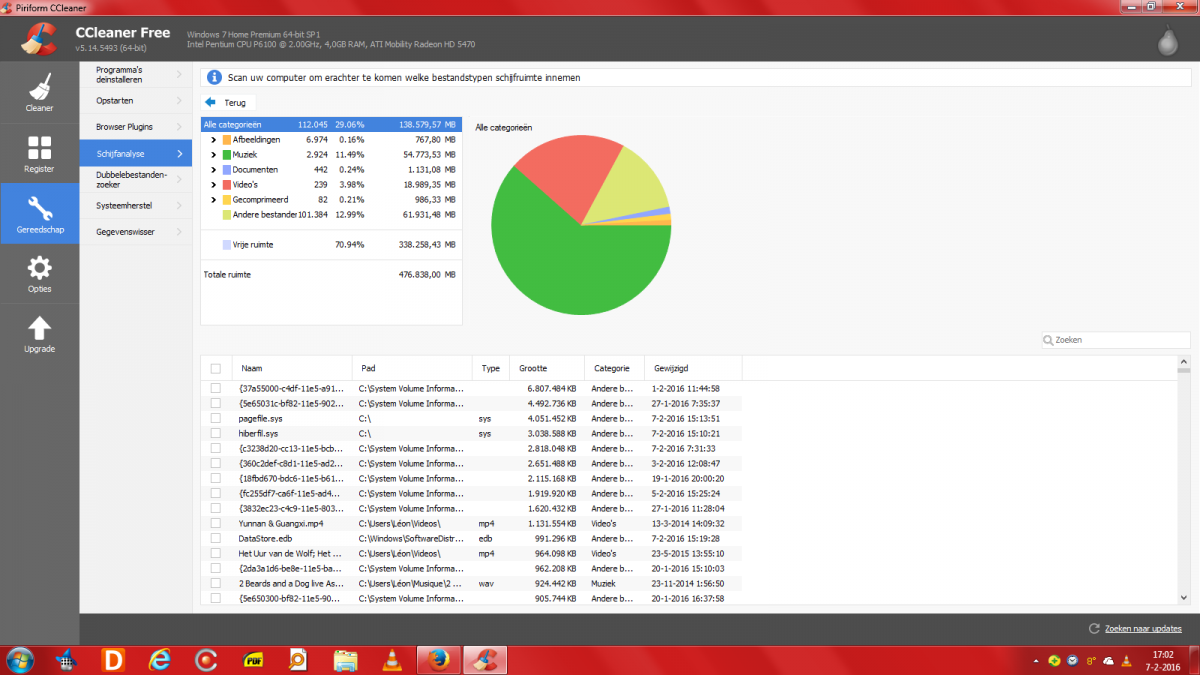Open the Register section

[x=39, y=152]
